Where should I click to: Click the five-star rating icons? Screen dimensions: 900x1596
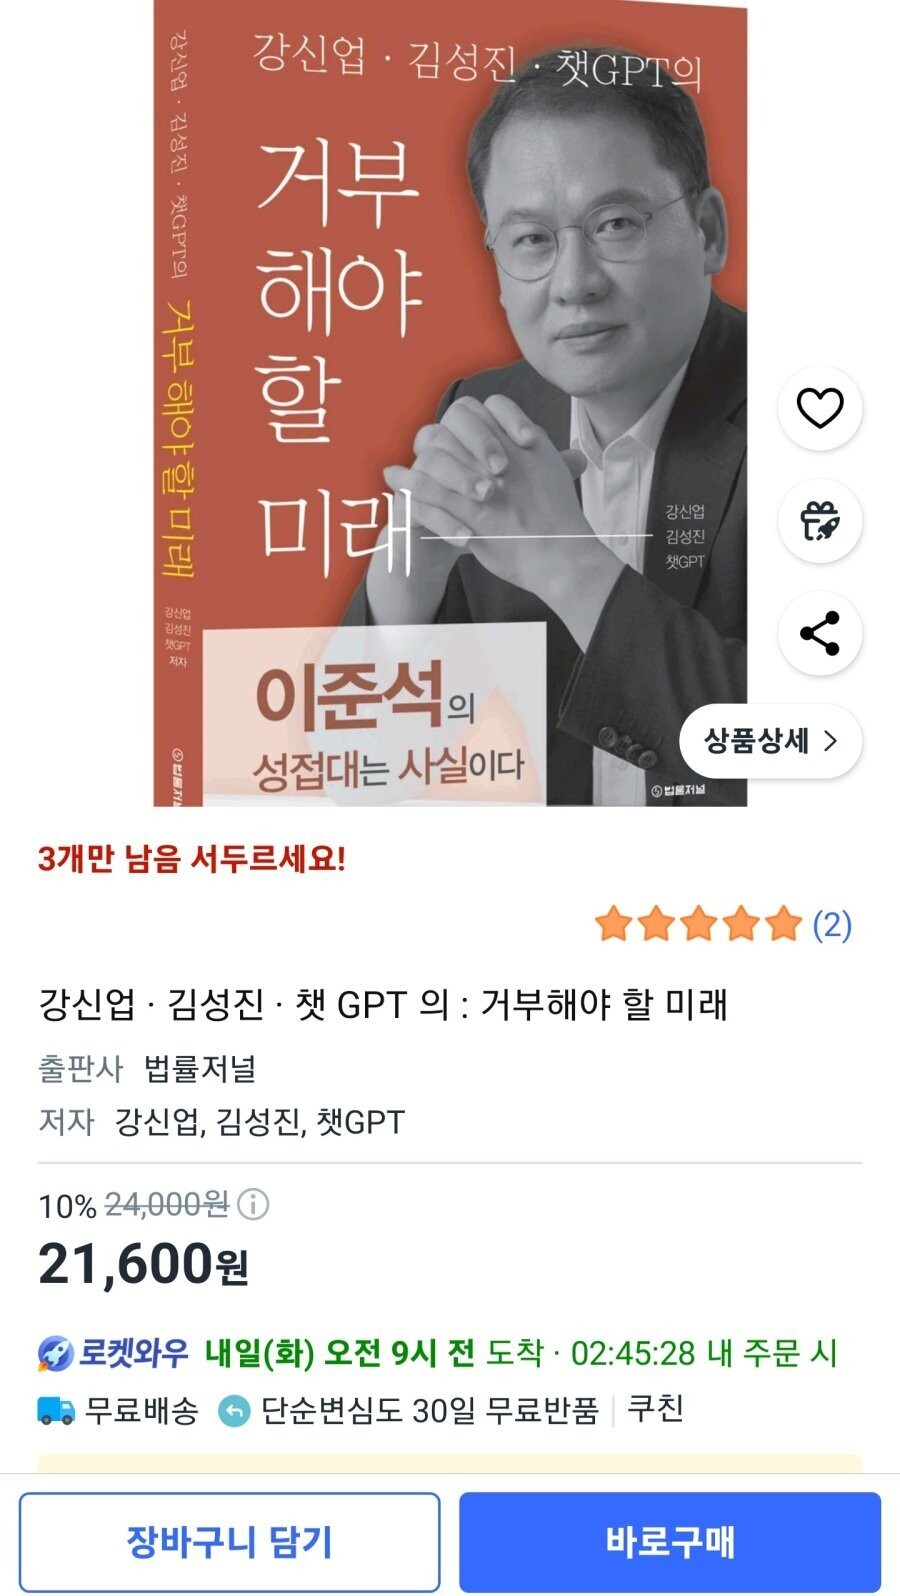(x=698, y=925)
